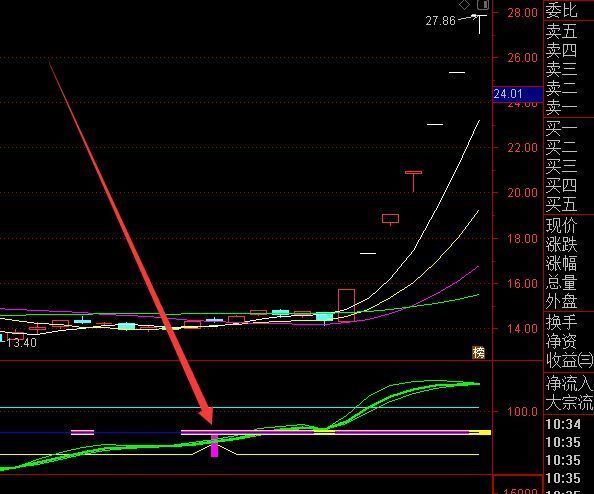This screenshot has width=594, height=494.
Task: Select the 27.86 high price candle
Action: 480,24
